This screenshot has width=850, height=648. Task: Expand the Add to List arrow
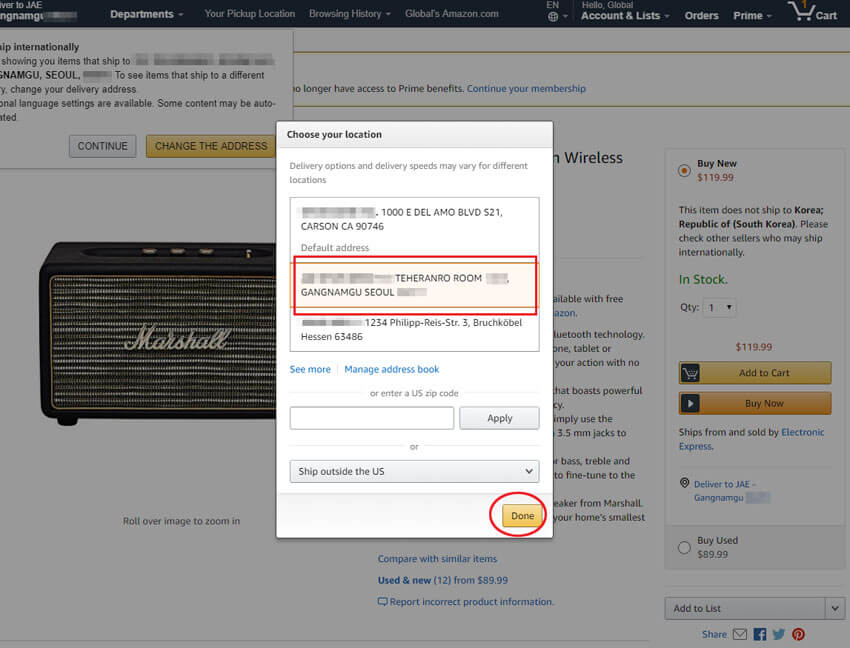tap(835, 608)
